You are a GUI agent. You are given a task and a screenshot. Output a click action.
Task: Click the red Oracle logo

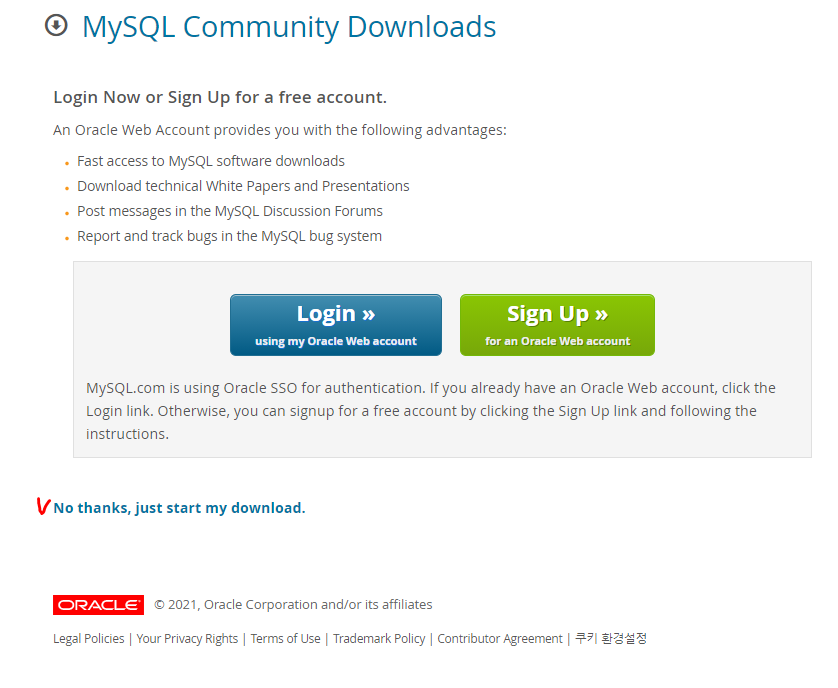click(98, 605)
